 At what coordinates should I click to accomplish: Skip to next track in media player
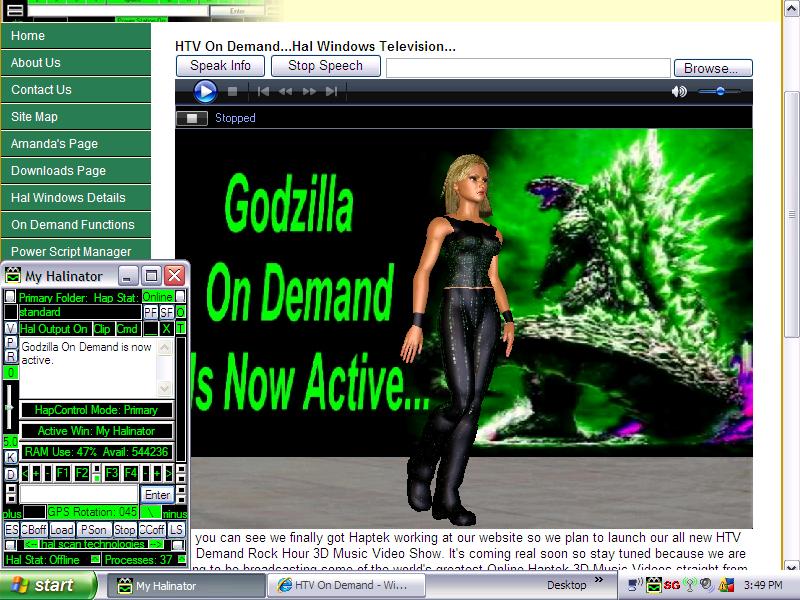(x=332, y=91)
